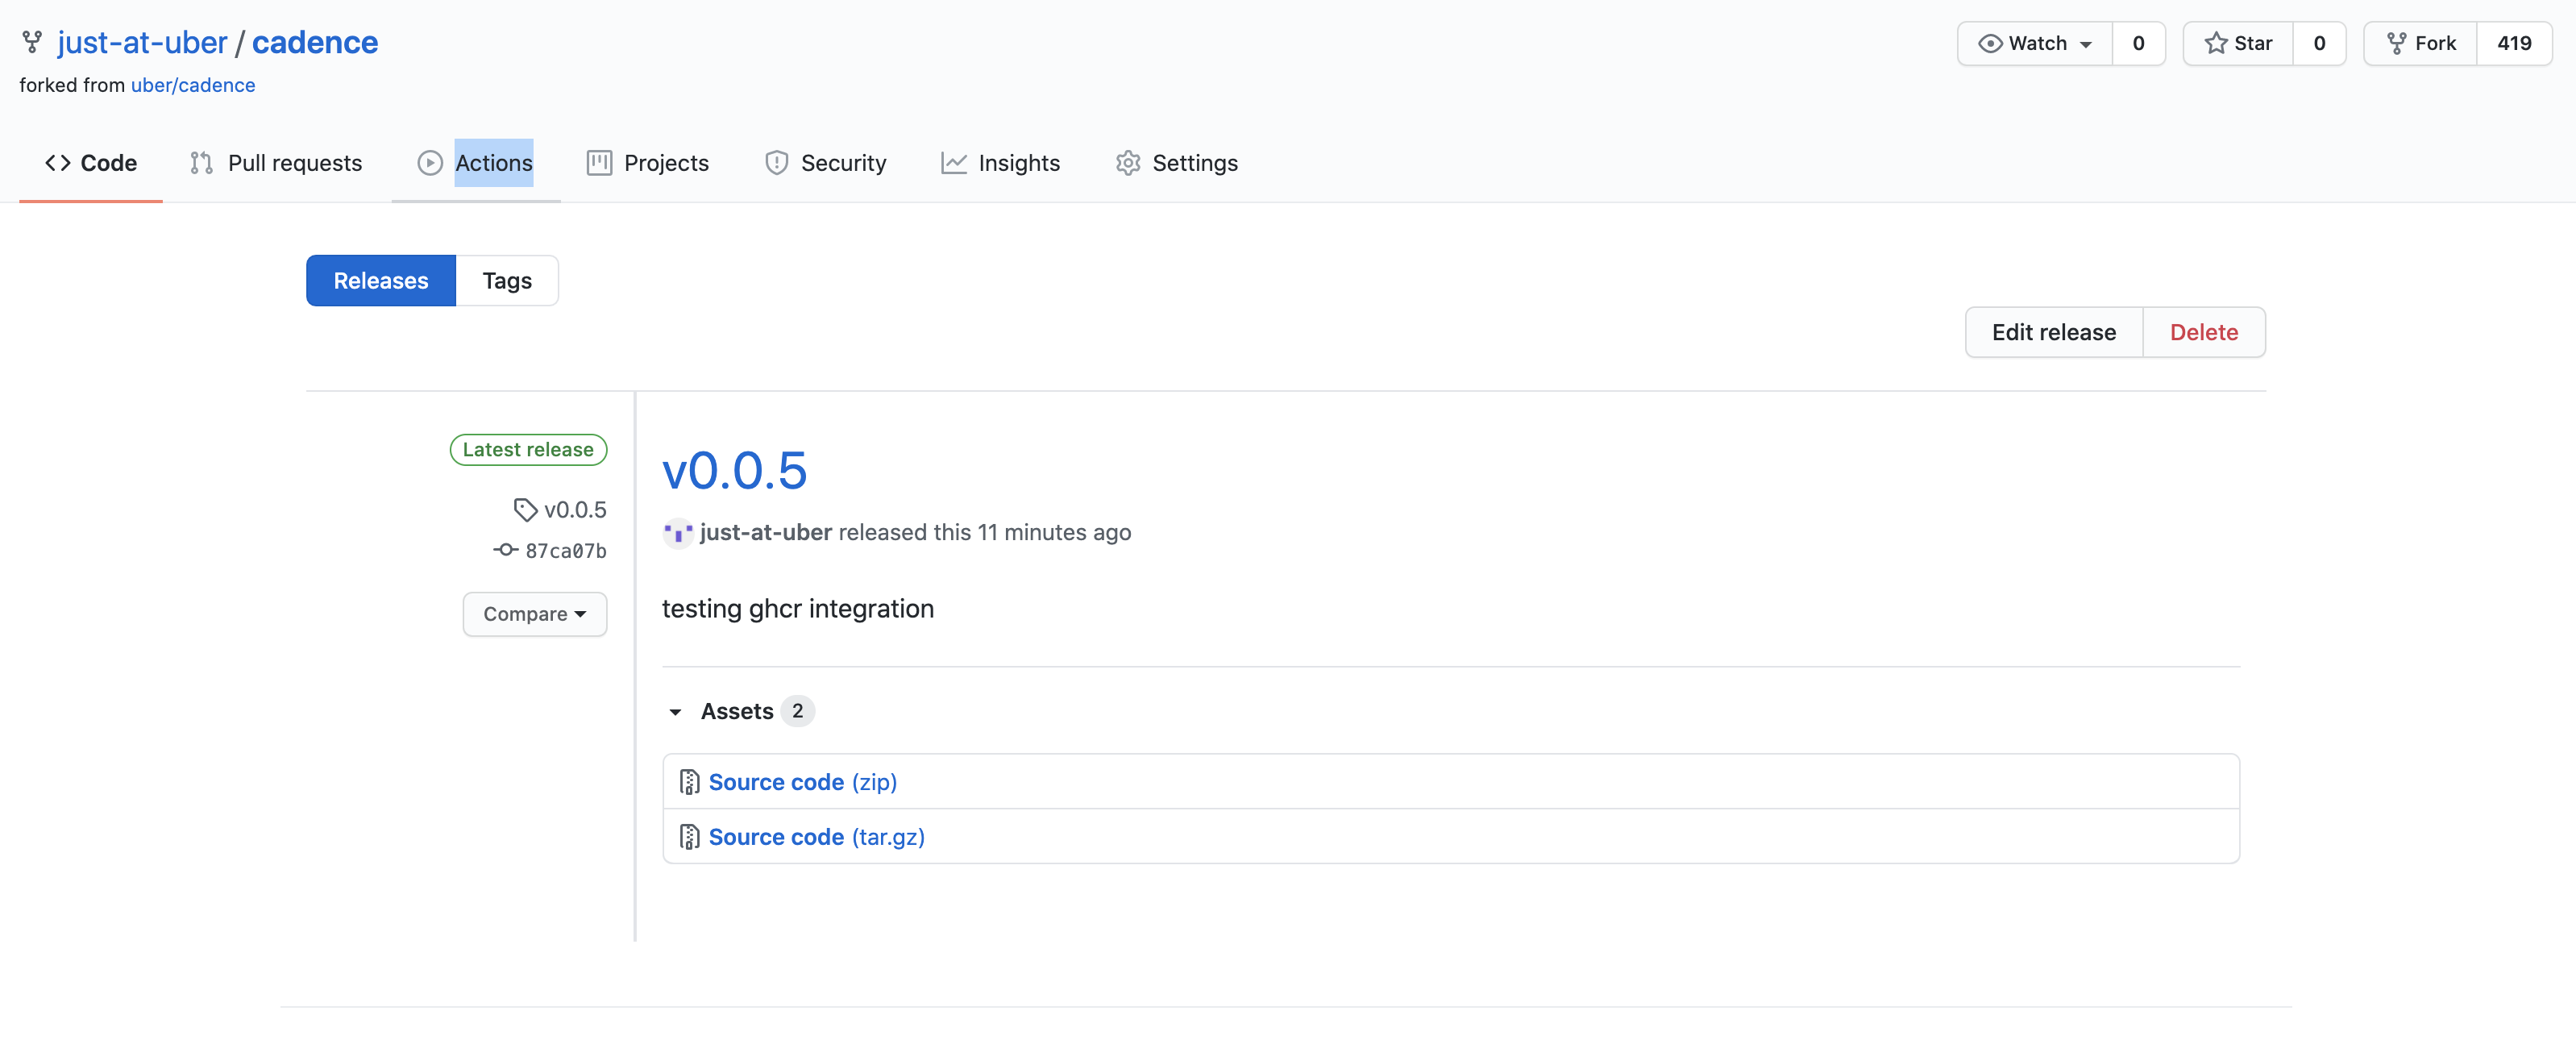Click the fork icon beside repository name
Image resolution: width=2576 pixels, height=1040 pixels.
32,42
